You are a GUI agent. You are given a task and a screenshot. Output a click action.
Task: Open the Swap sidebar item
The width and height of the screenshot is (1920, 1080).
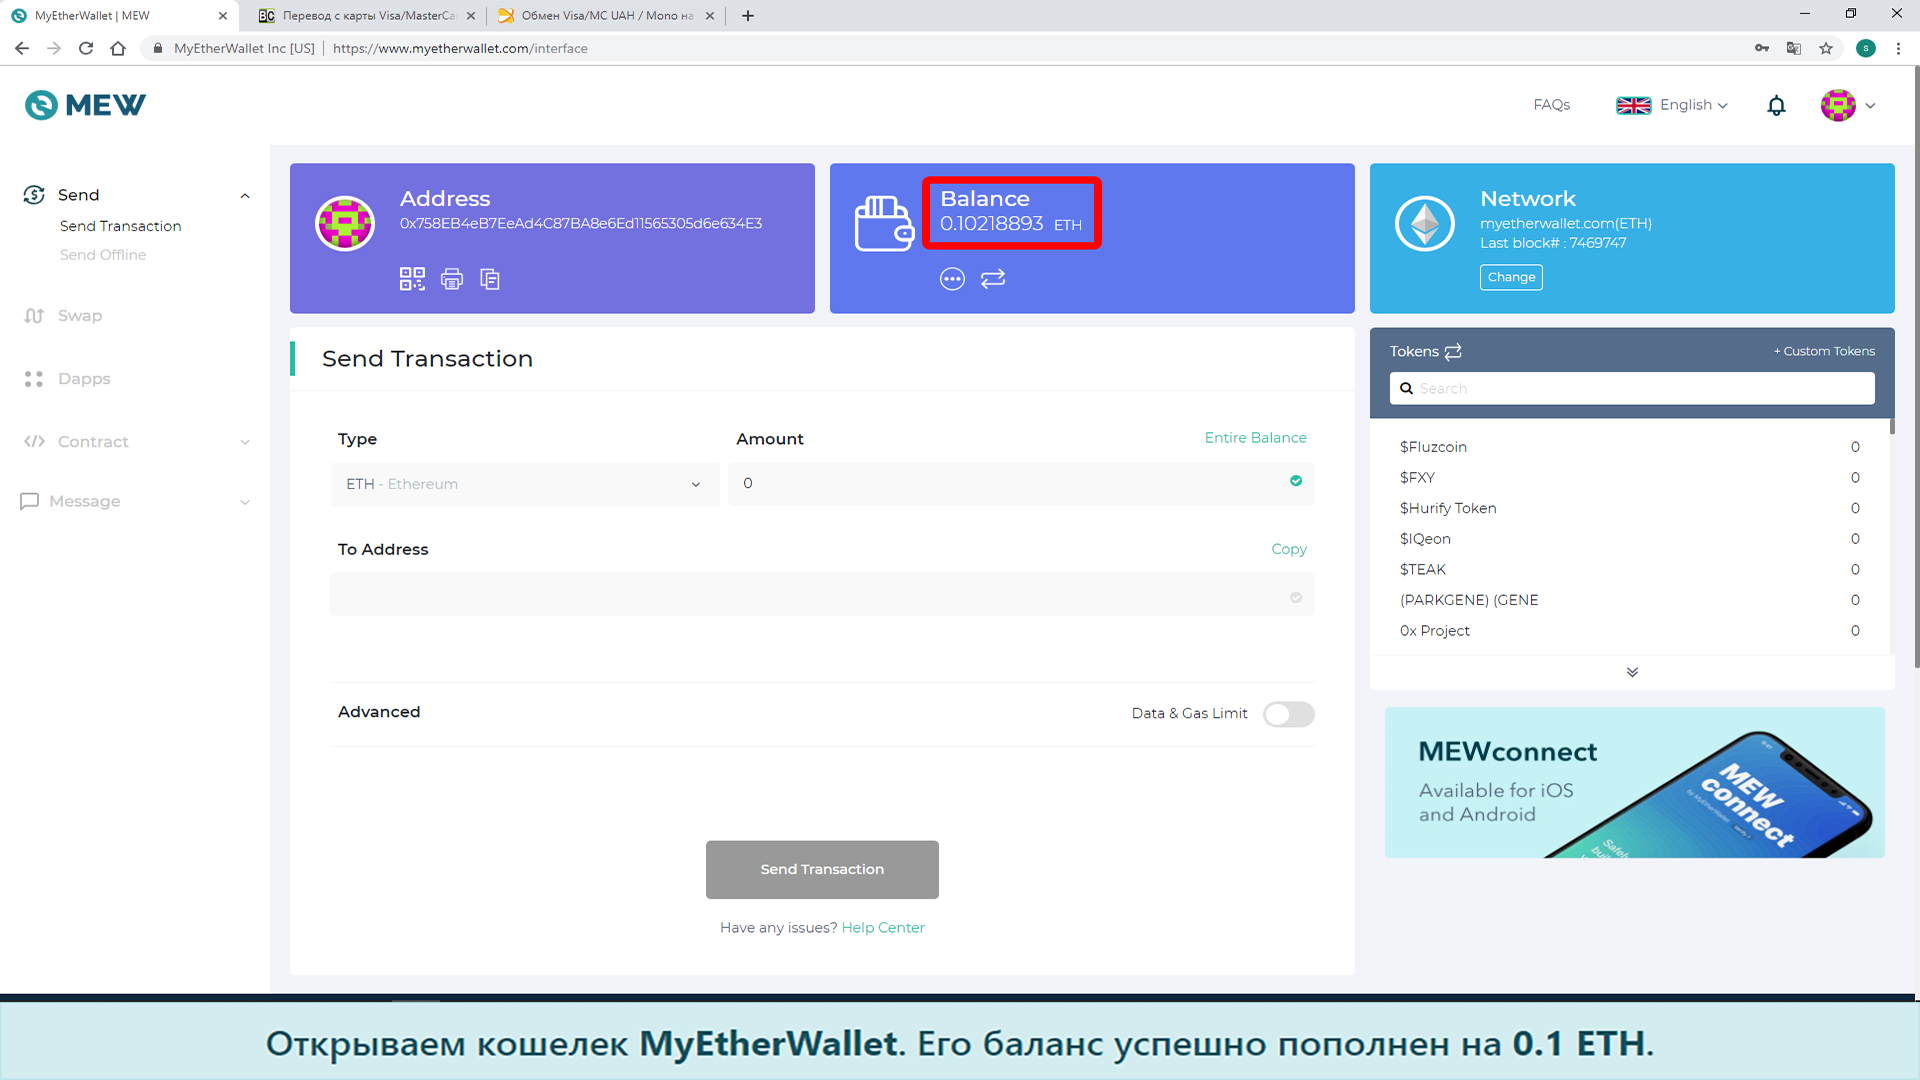63,316
